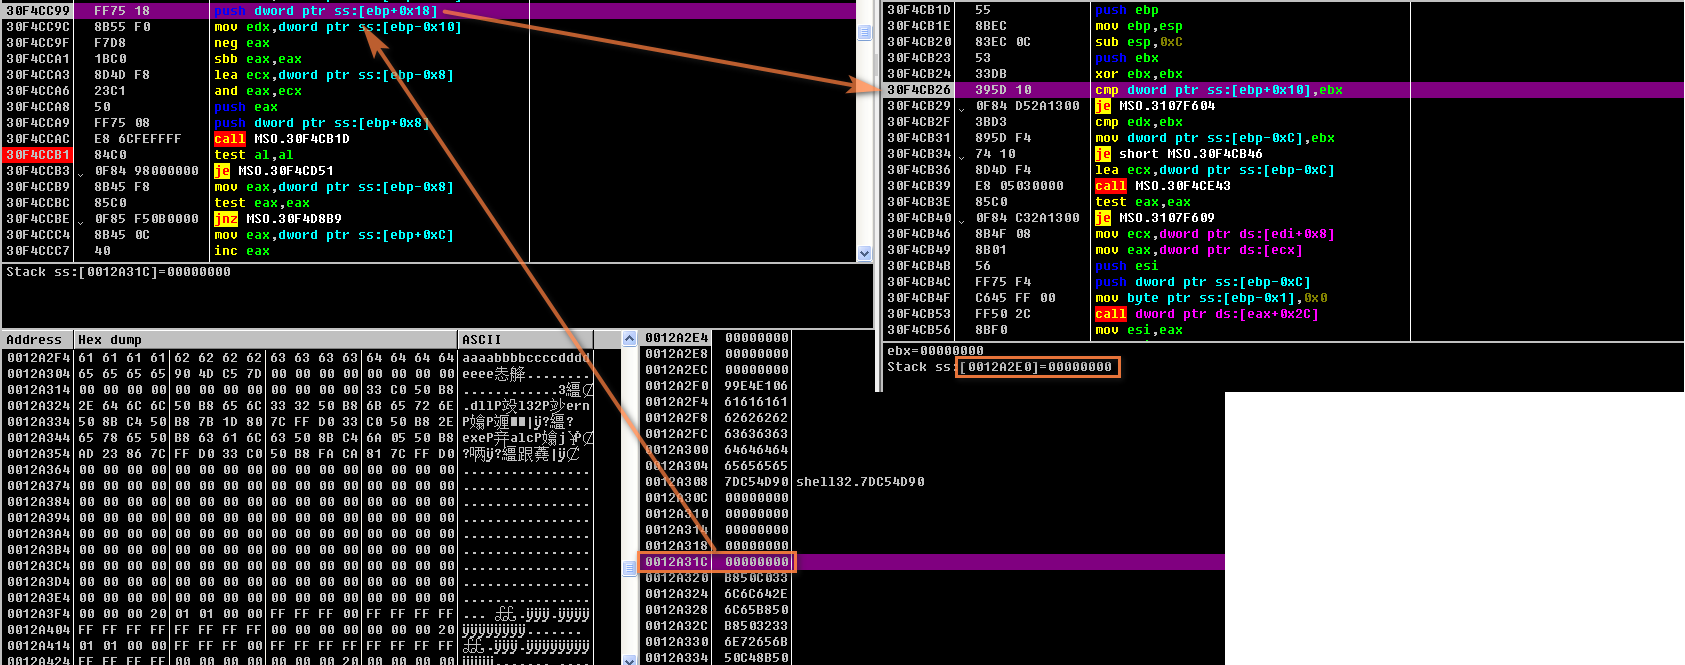The image size is (1685, 665).
Task: Select the 'je MSO.30F4CD51' instruction
Action: tap(274, 171)
